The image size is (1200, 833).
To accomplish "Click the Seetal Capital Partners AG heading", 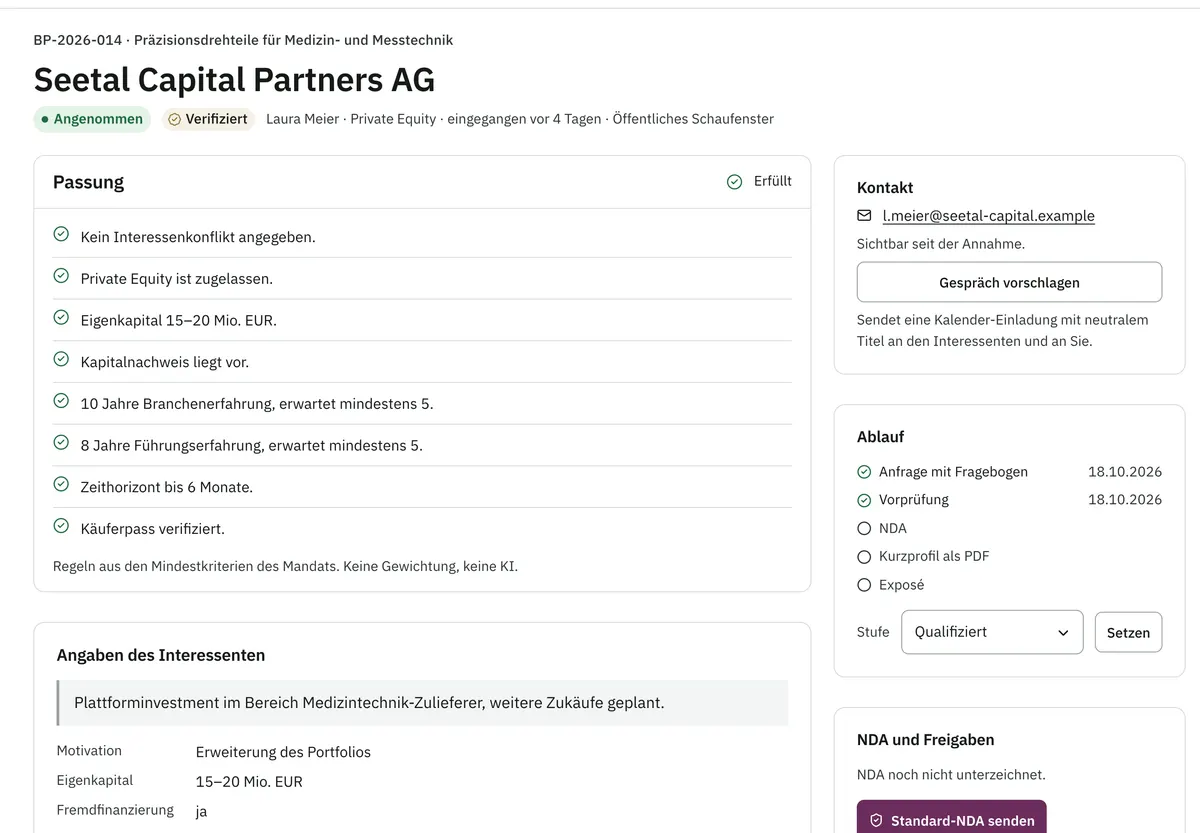I will click(x=234, y=80).
